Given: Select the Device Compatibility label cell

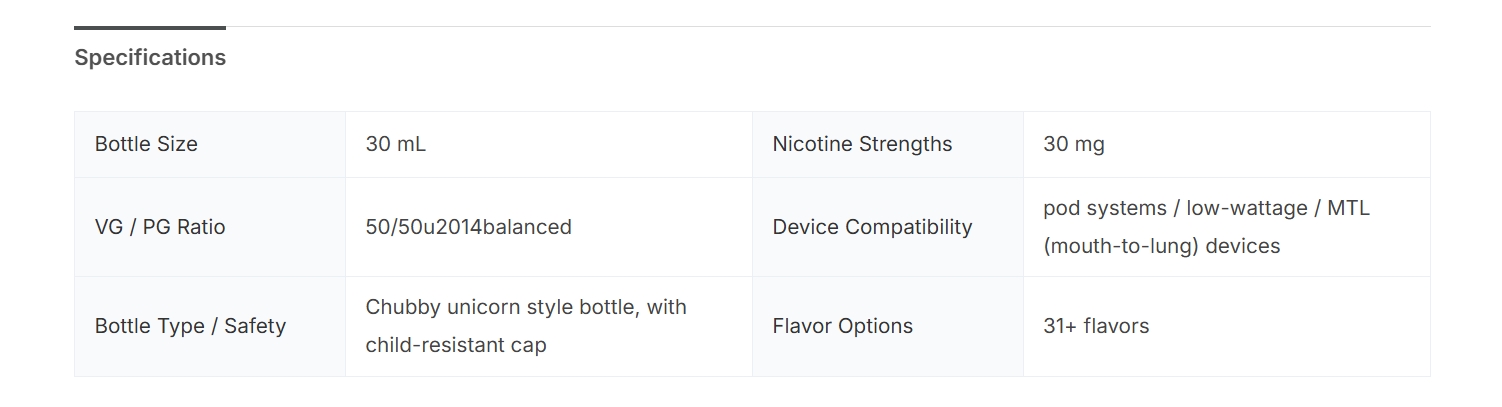Looking at the screenshot, I should 872,227.
